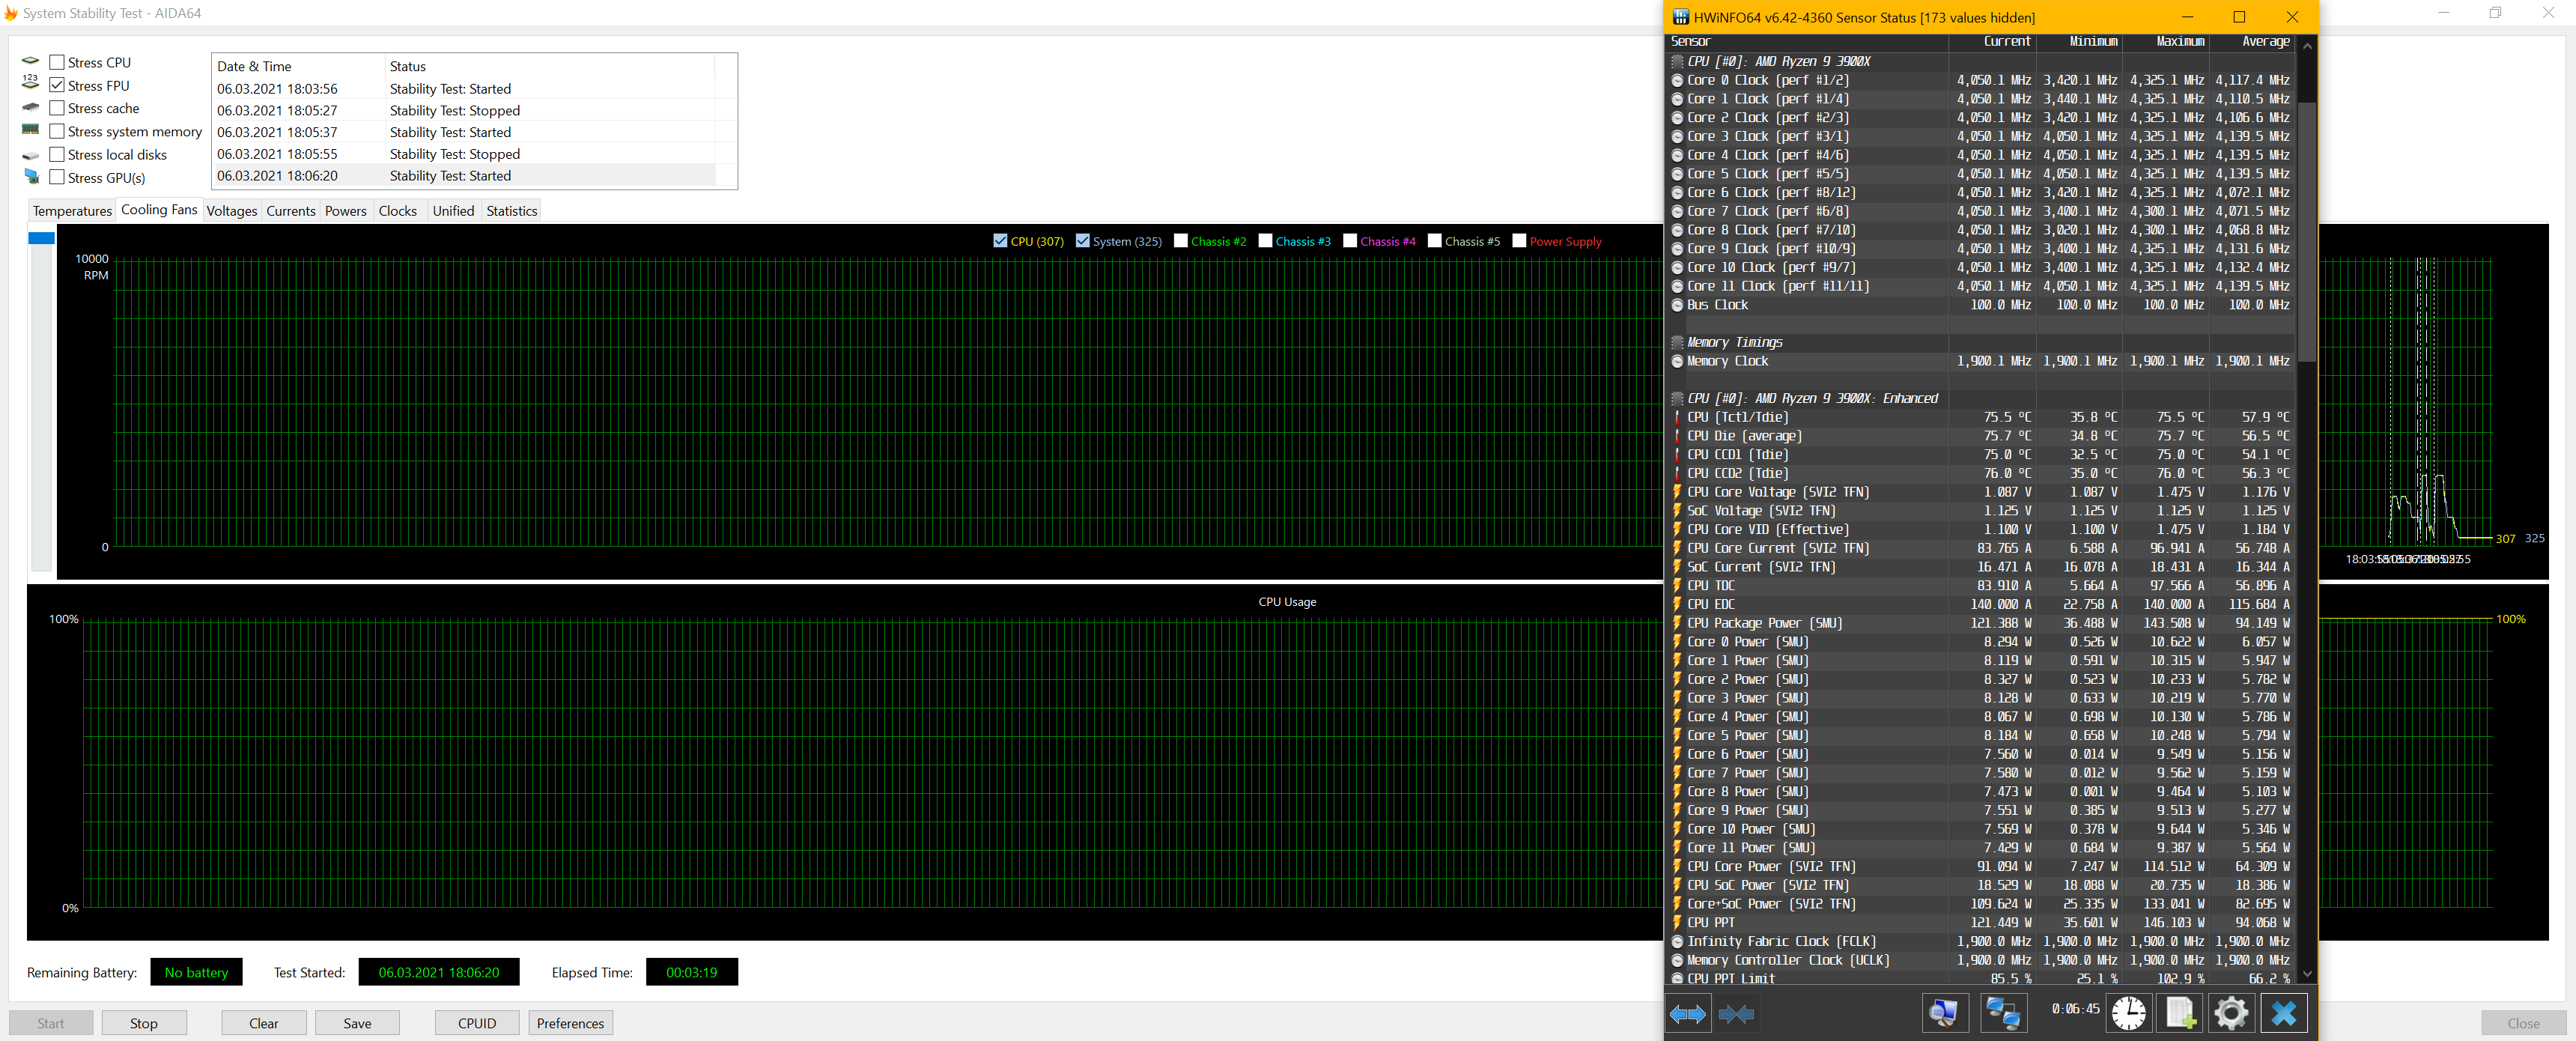
Task: Open the Statistics tab
Action: [x=511, y=210]
